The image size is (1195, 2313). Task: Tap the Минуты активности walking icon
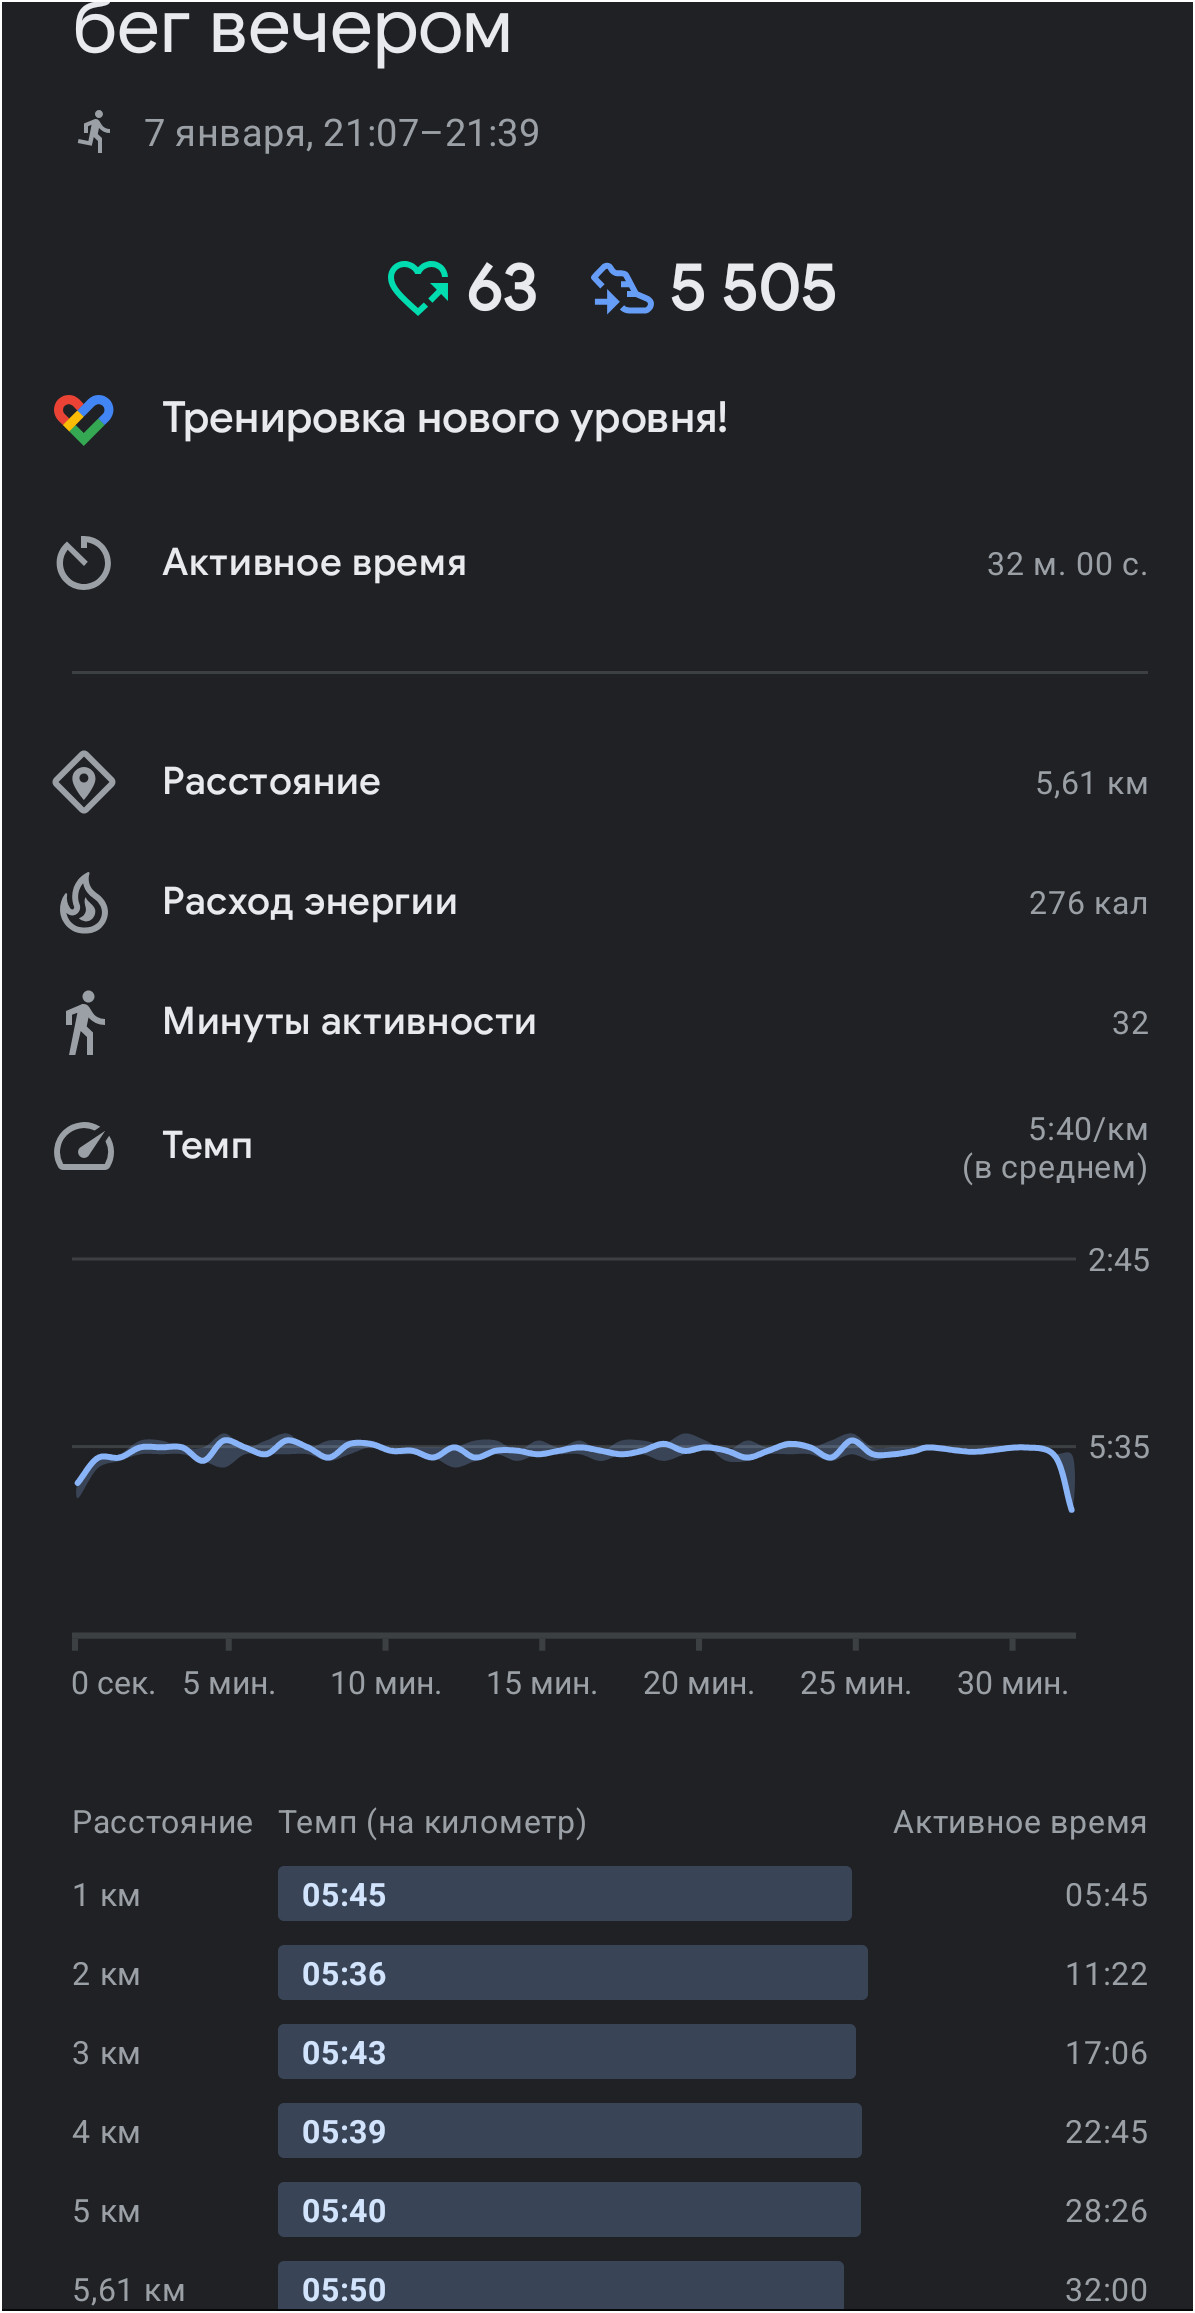coord(84,1022)
